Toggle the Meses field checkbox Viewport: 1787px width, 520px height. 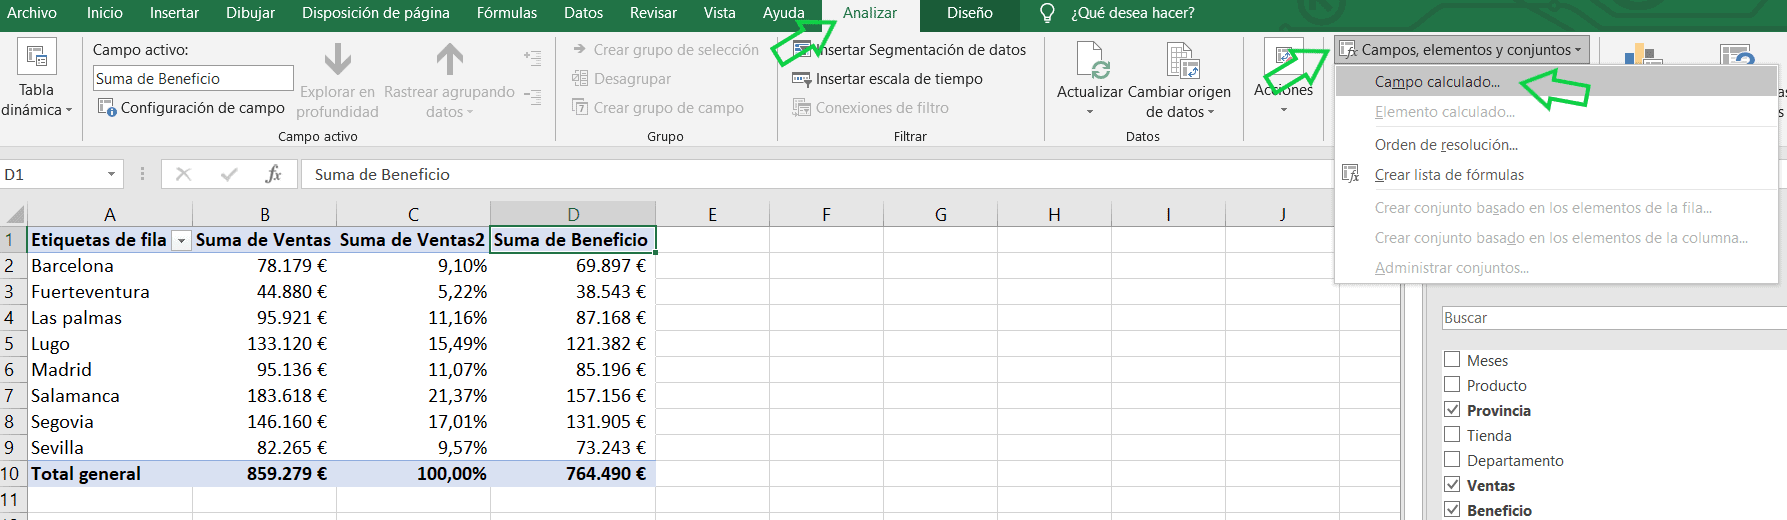1452,359
